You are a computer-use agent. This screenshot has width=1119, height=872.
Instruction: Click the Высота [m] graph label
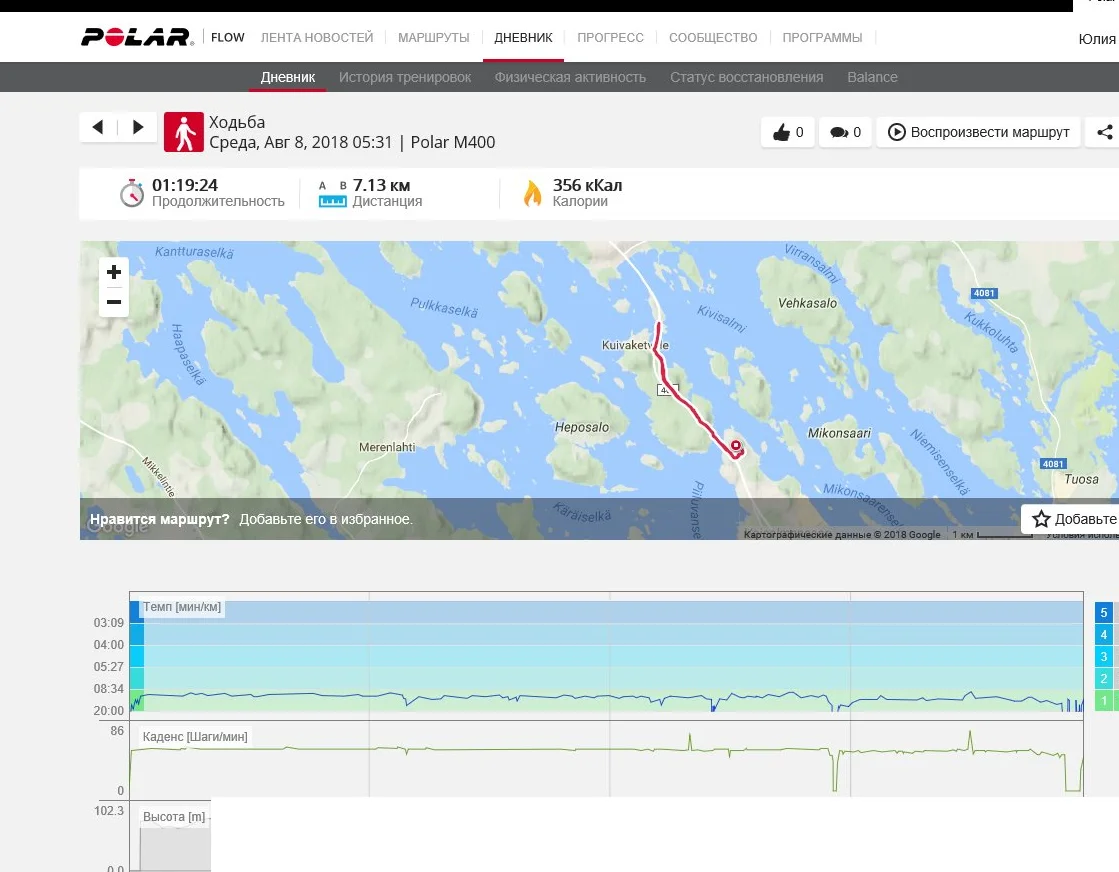pos(174,816)
